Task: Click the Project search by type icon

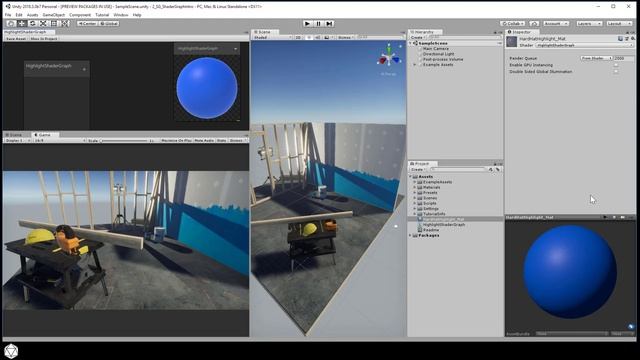Action: click(x=491, y=169)
